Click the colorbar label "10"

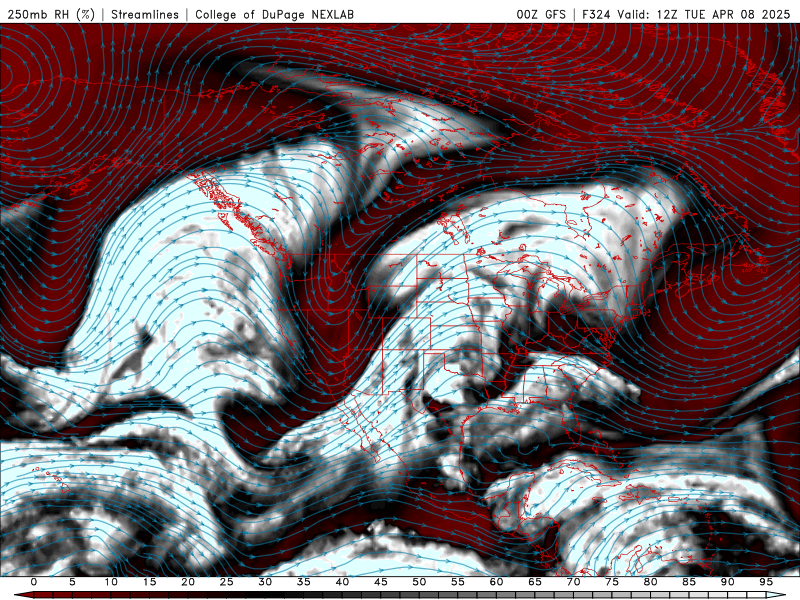pyautogui.click(x=111, y=582)
